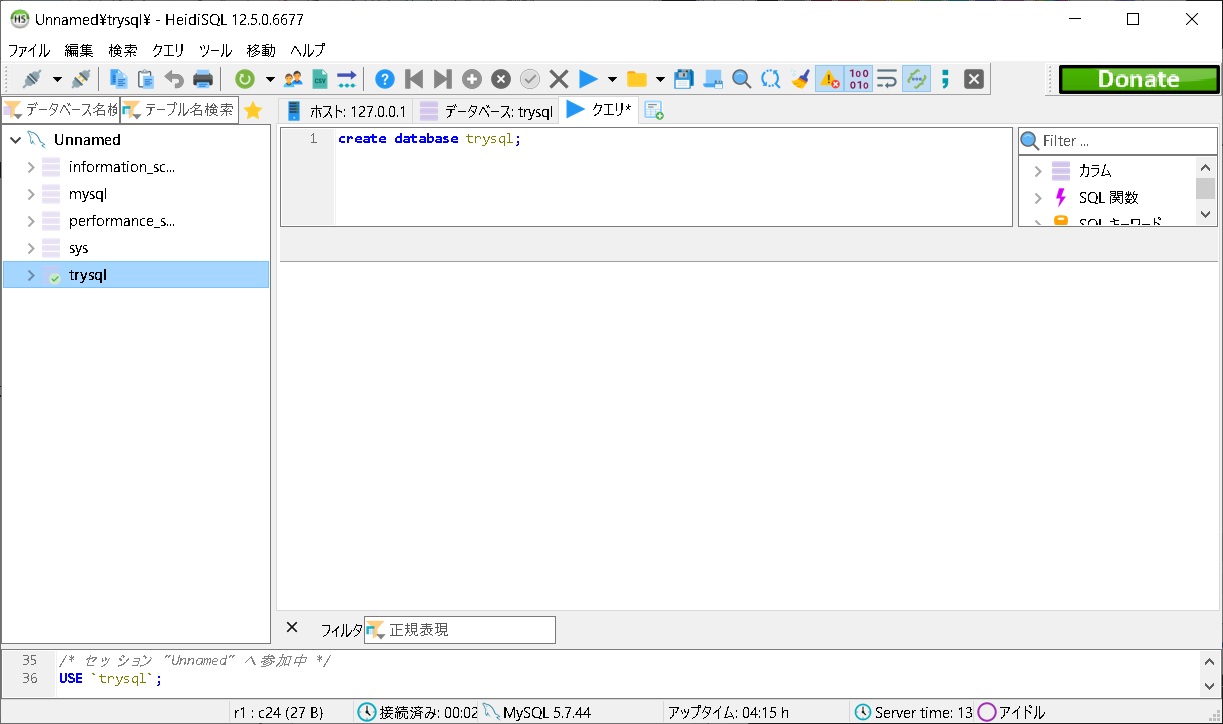Click the new query tab icon

pyautogui.click(x=654, y=111)
